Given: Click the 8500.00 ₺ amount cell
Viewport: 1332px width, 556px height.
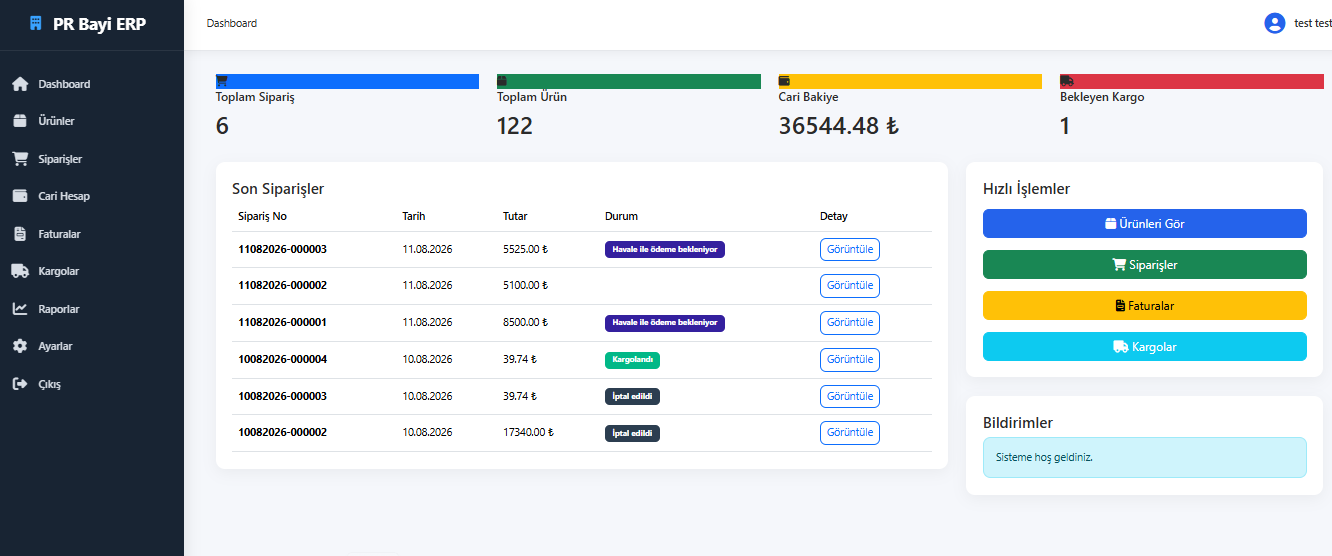Looking at the screenshot, I should tap(525, 322).
